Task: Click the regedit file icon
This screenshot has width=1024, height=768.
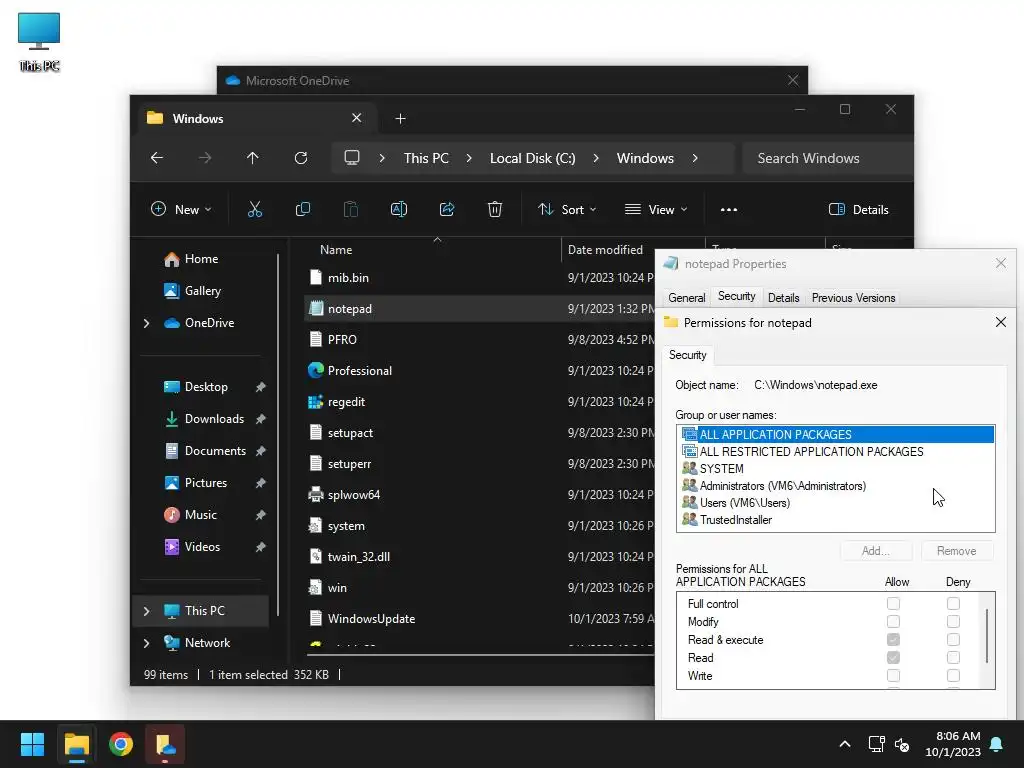Action: pos(315,402)
